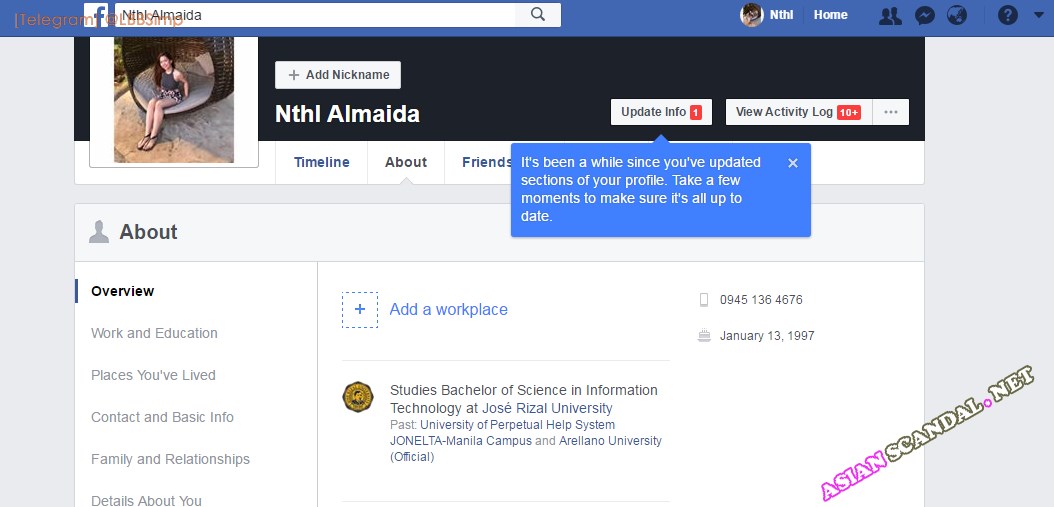Expand account menu arrow at top right
The height and width of the screenshot is (507, 1054).
[x=1039, y=14]
